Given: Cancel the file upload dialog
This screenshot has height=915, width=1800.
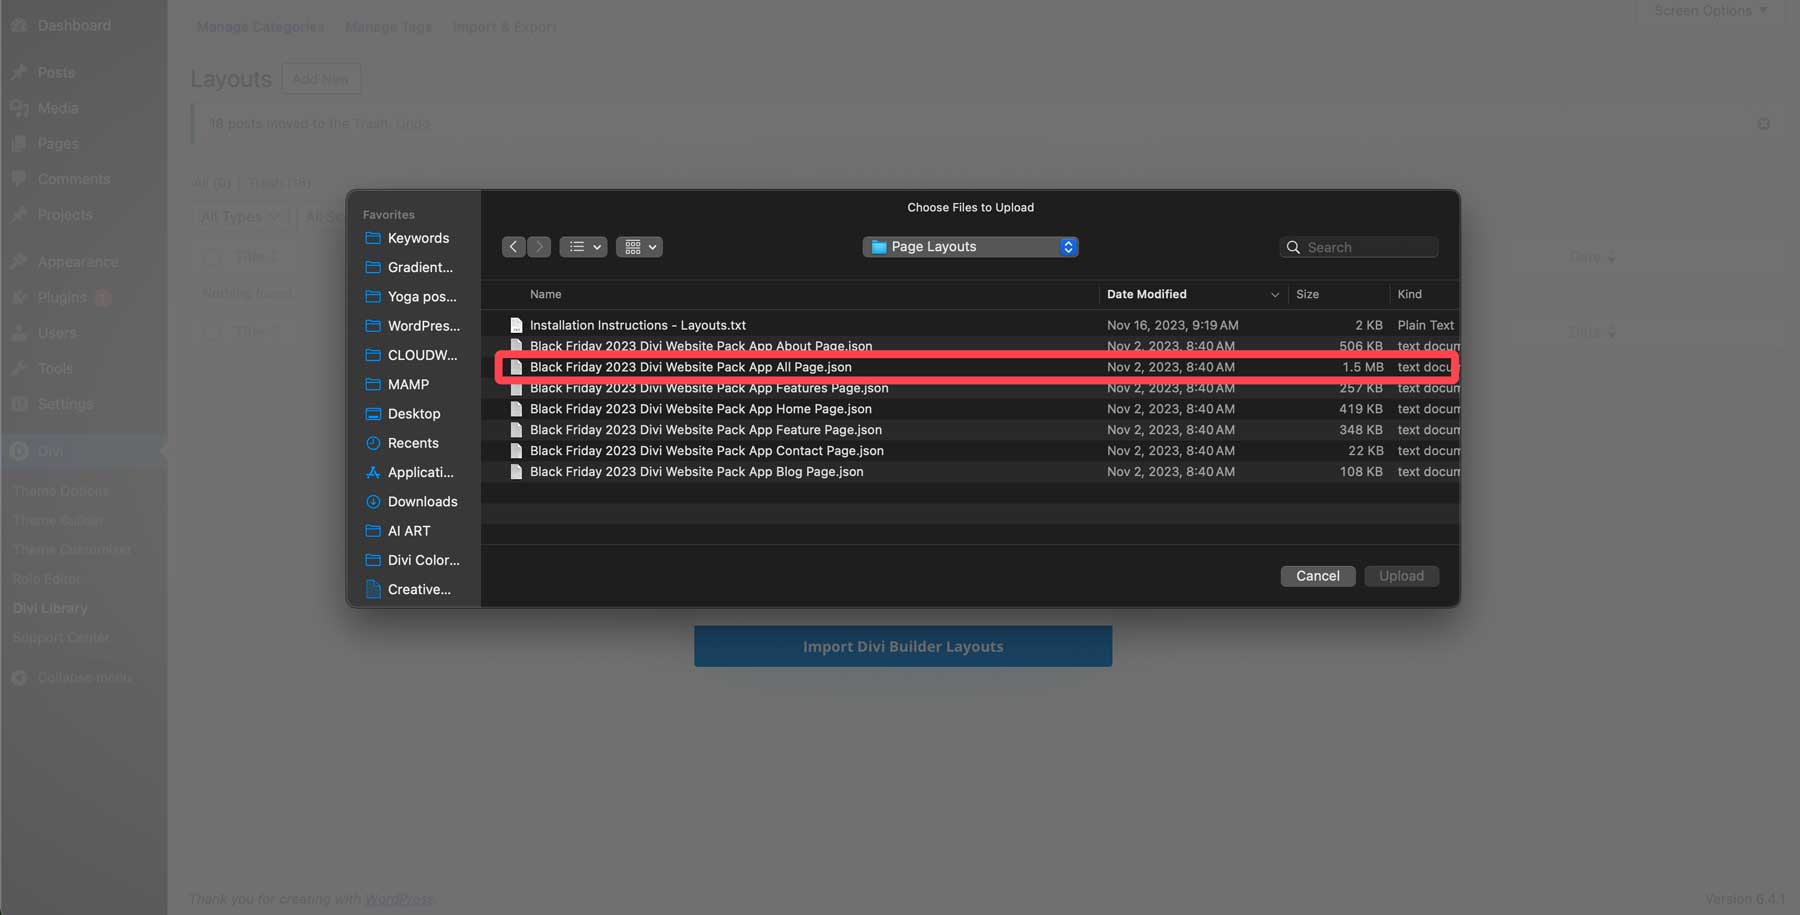Looking at the screenshot, I should pos(1318,576).
